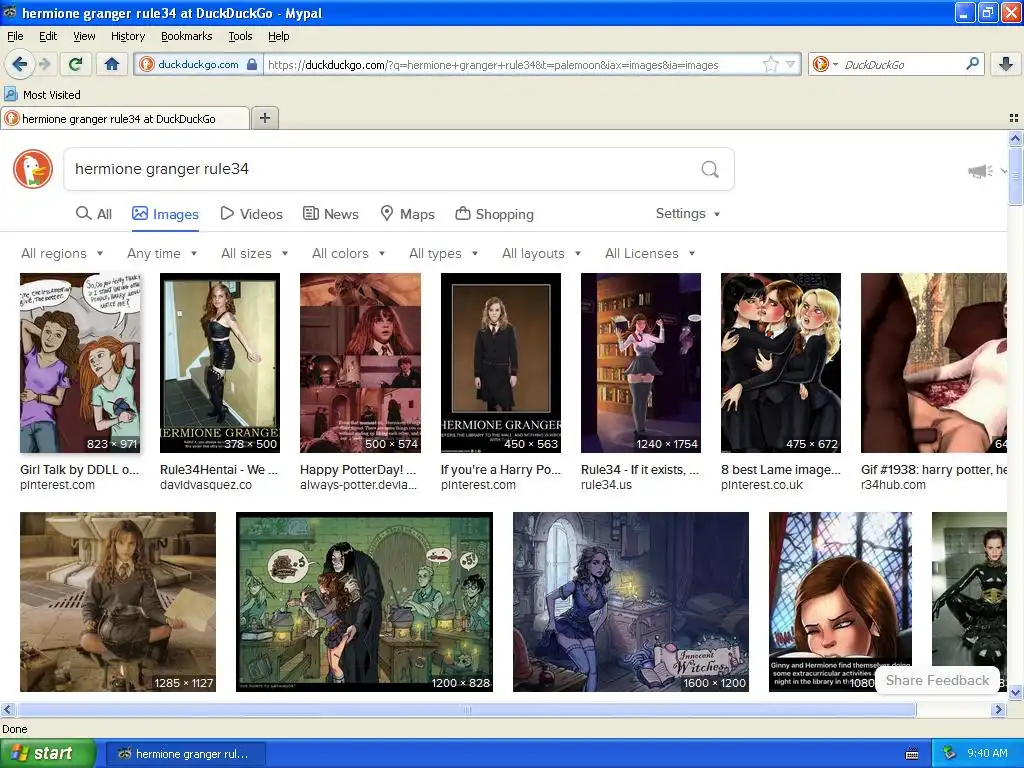Expand the All regions filter
Viewport: 1024px width, 768px height.
point(62,253)
